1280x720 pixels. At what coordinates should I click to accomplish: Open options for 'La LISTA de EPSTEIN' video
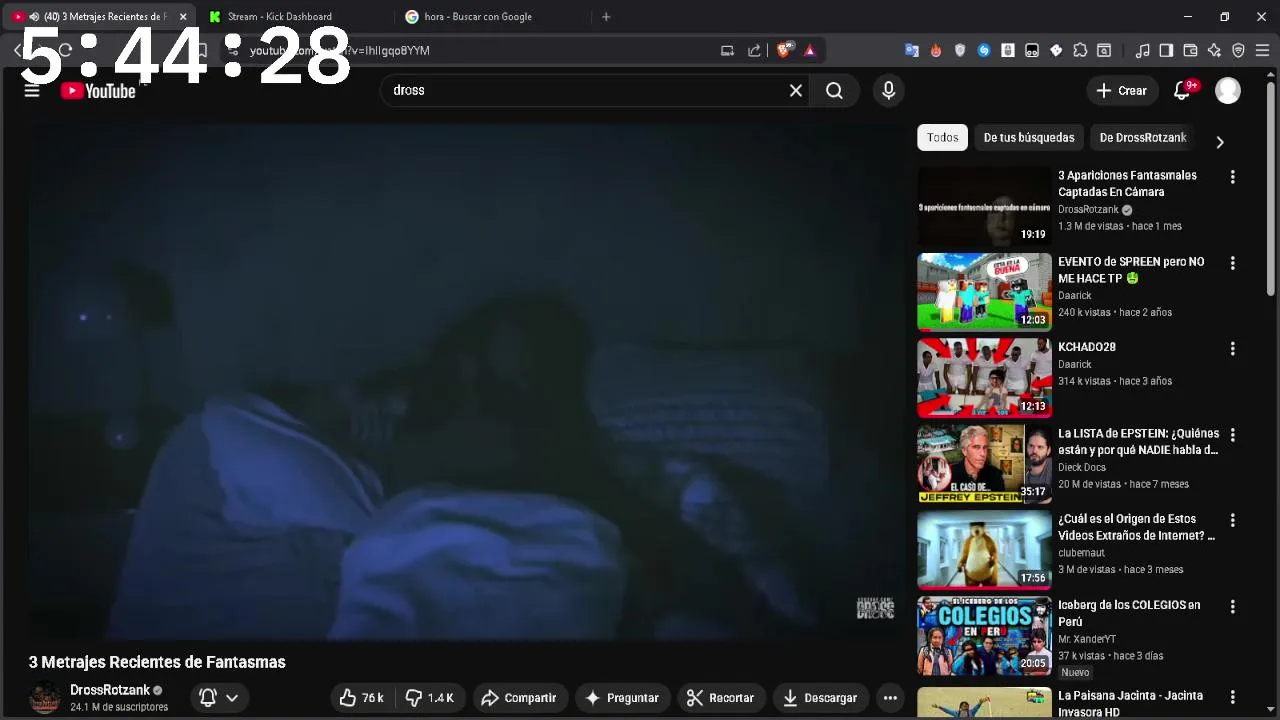(x=1232, y=435)
